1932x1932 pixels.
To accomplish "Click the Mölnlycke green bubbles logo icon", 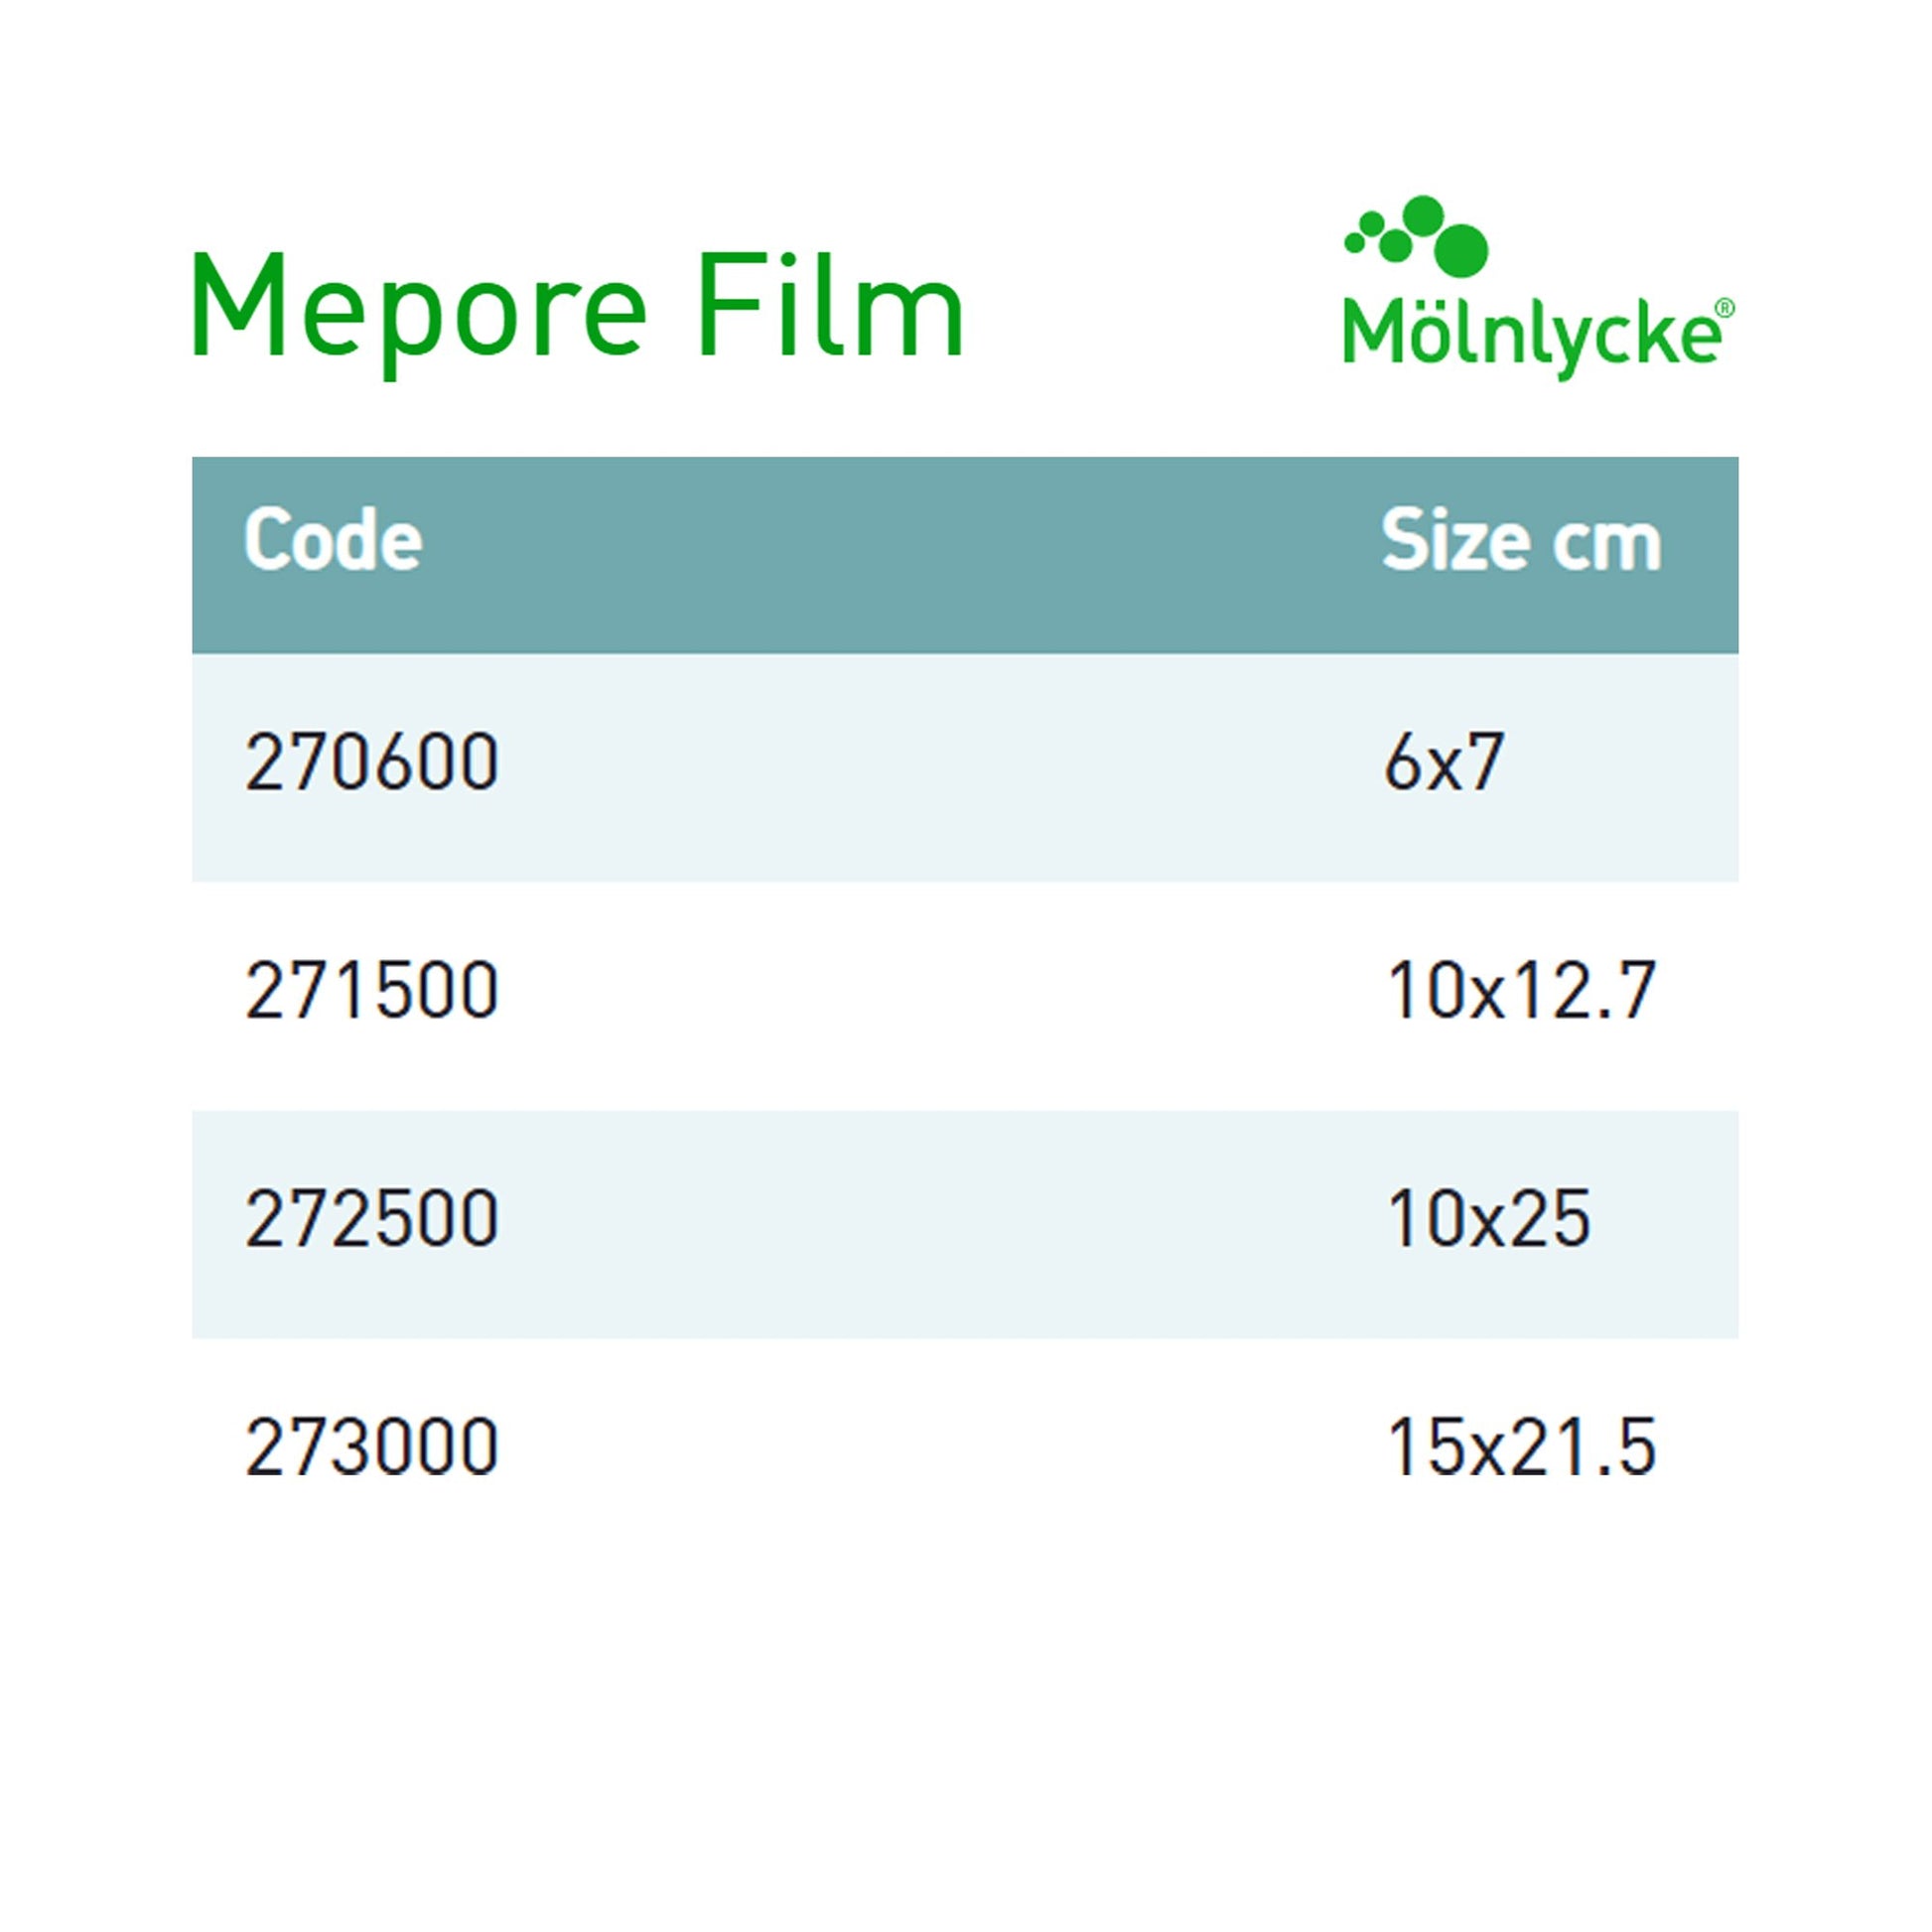I will tap(1418, 238).
